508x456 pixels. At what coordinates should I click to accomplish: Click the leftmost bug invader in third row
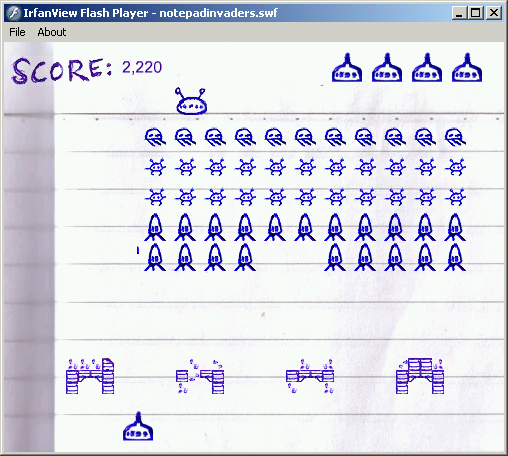tap(155, 197)
